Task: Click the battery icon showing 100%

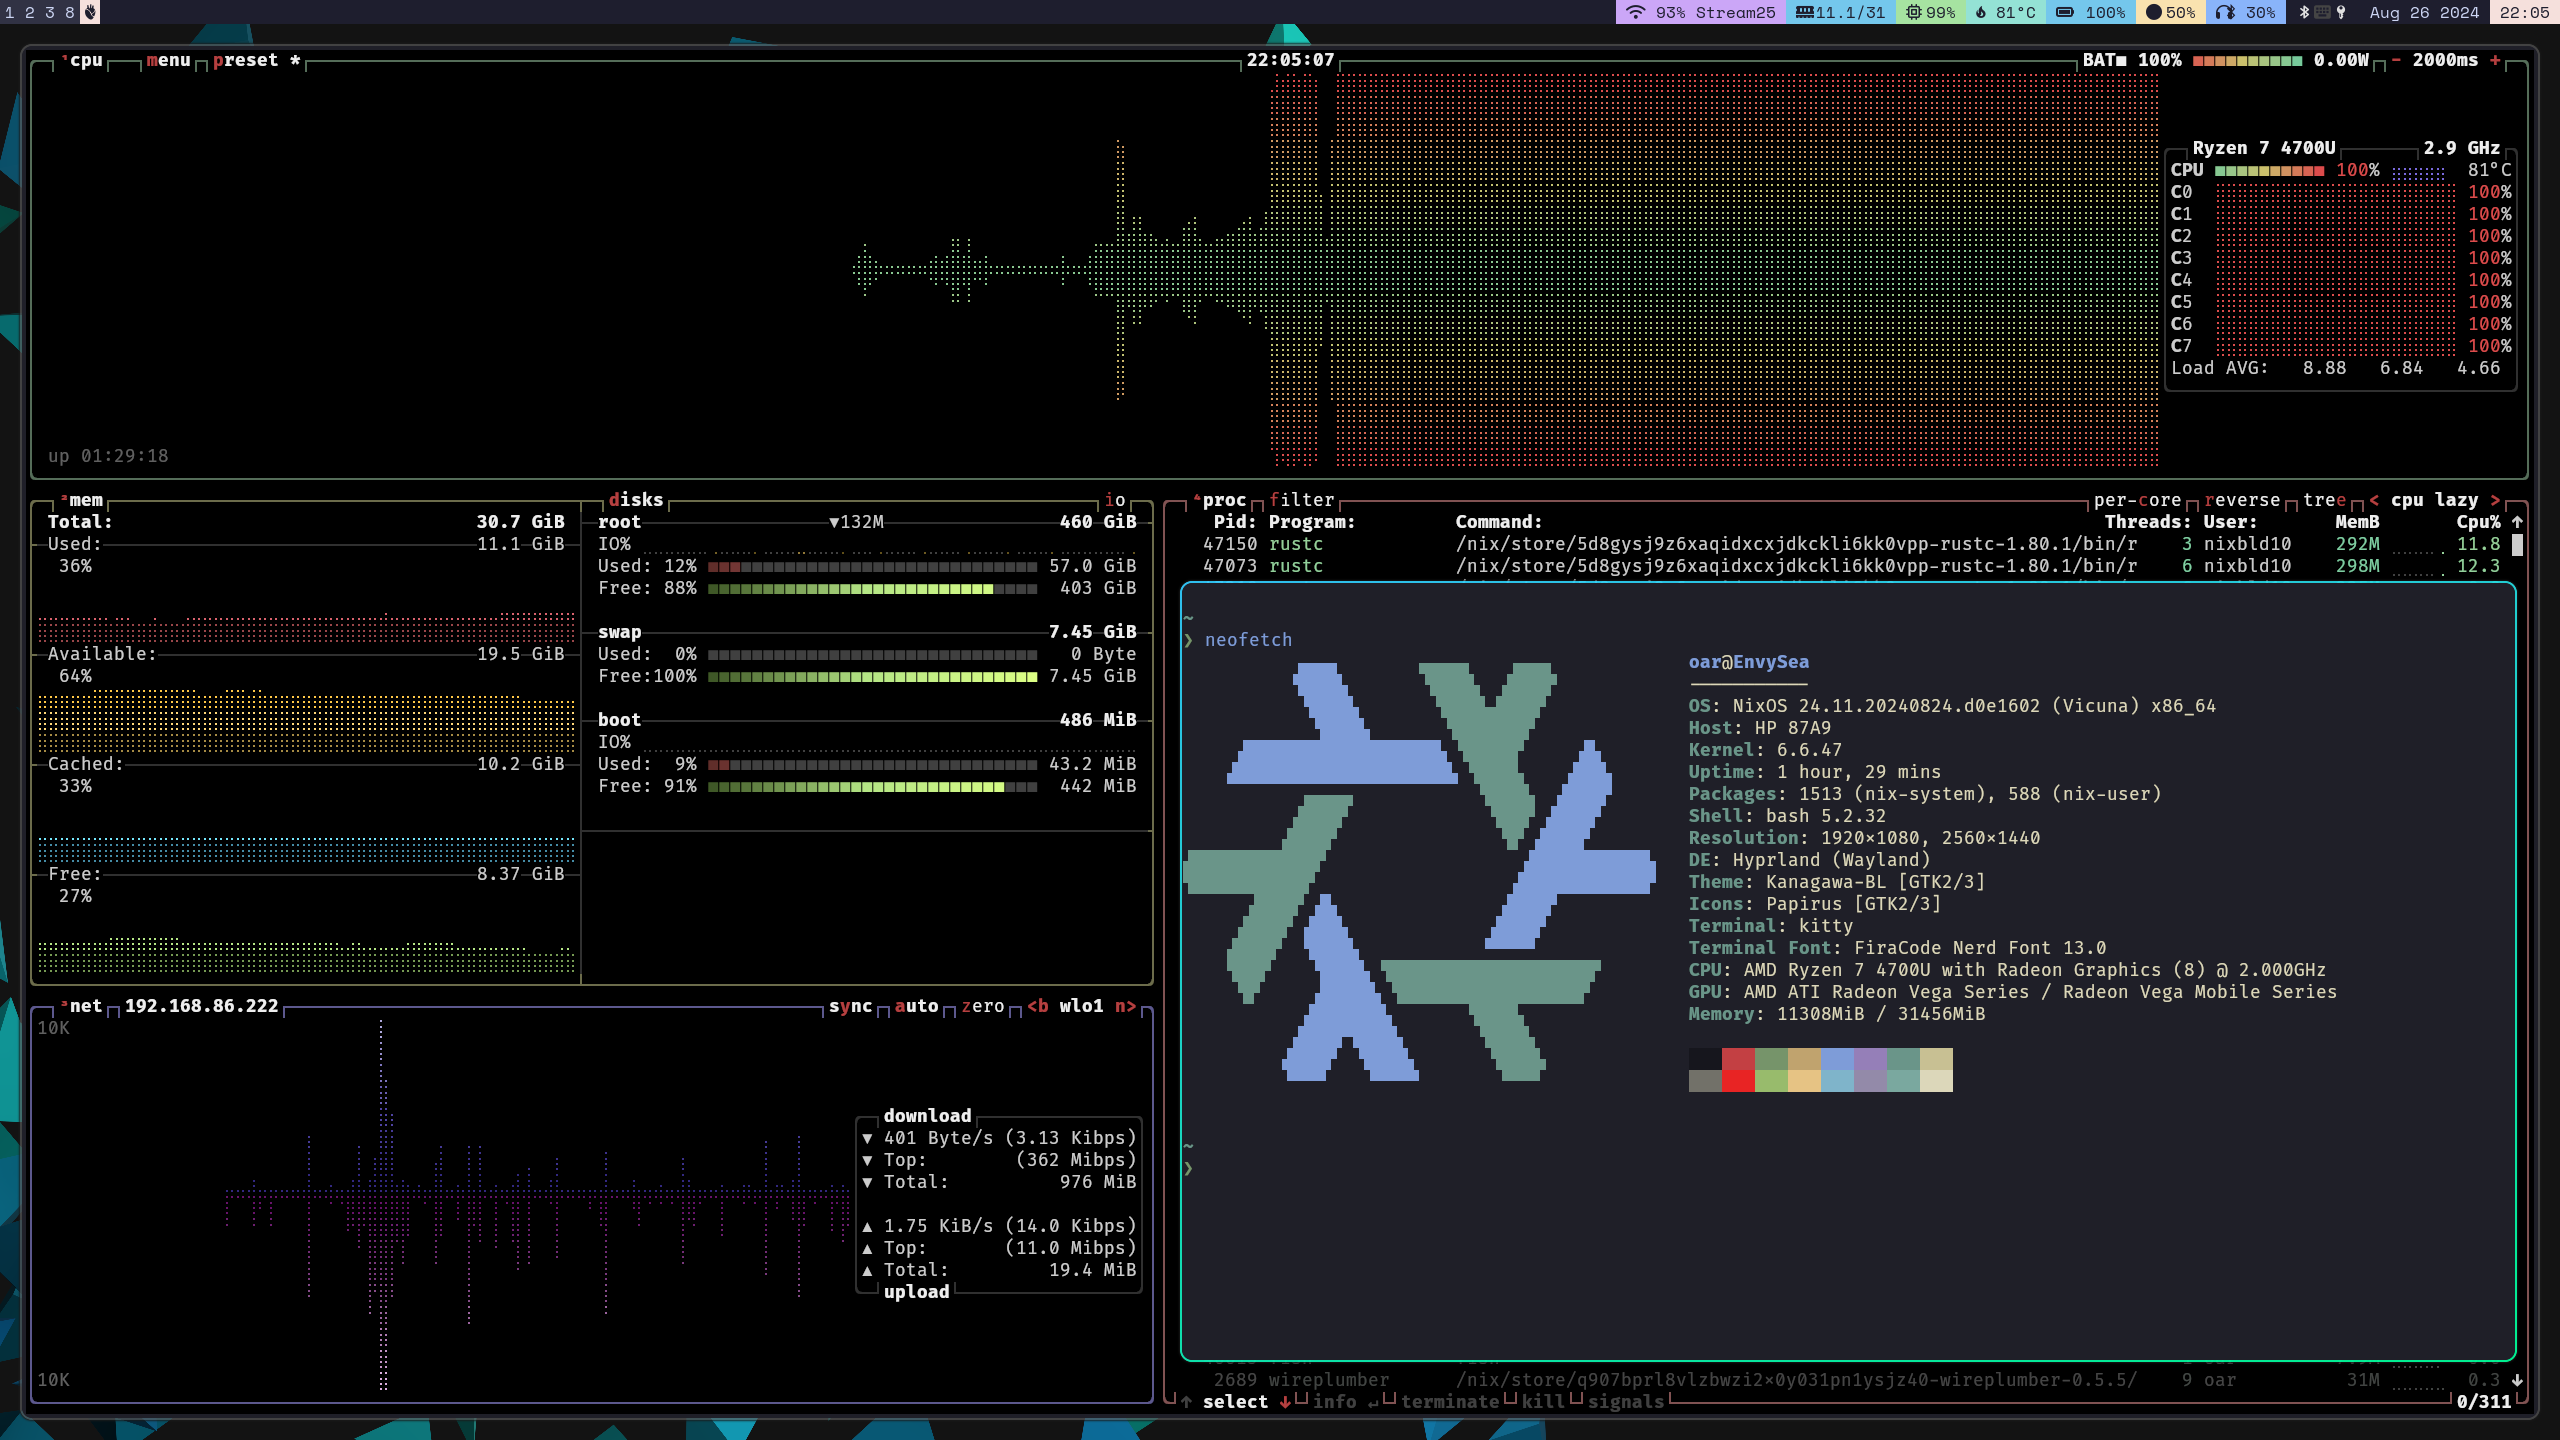Action: tap(2064, 12)
